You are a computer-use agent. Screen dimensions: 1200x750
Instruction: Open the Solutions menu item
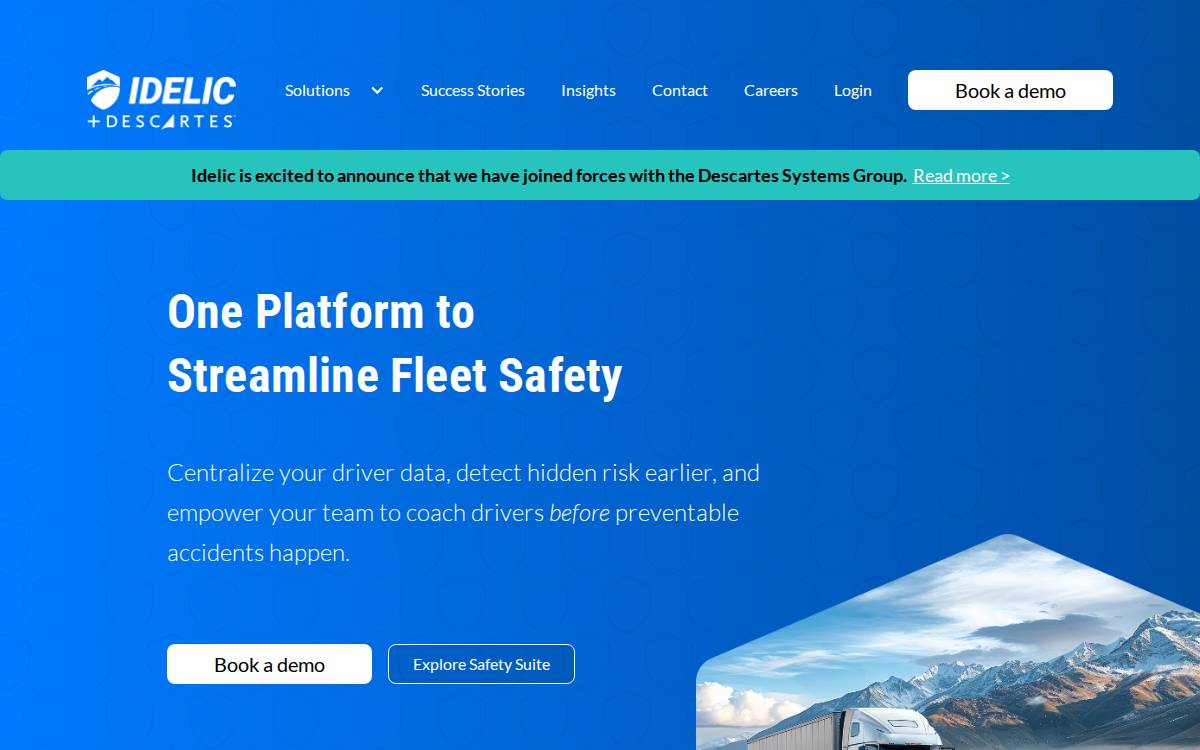pos(317,90)
